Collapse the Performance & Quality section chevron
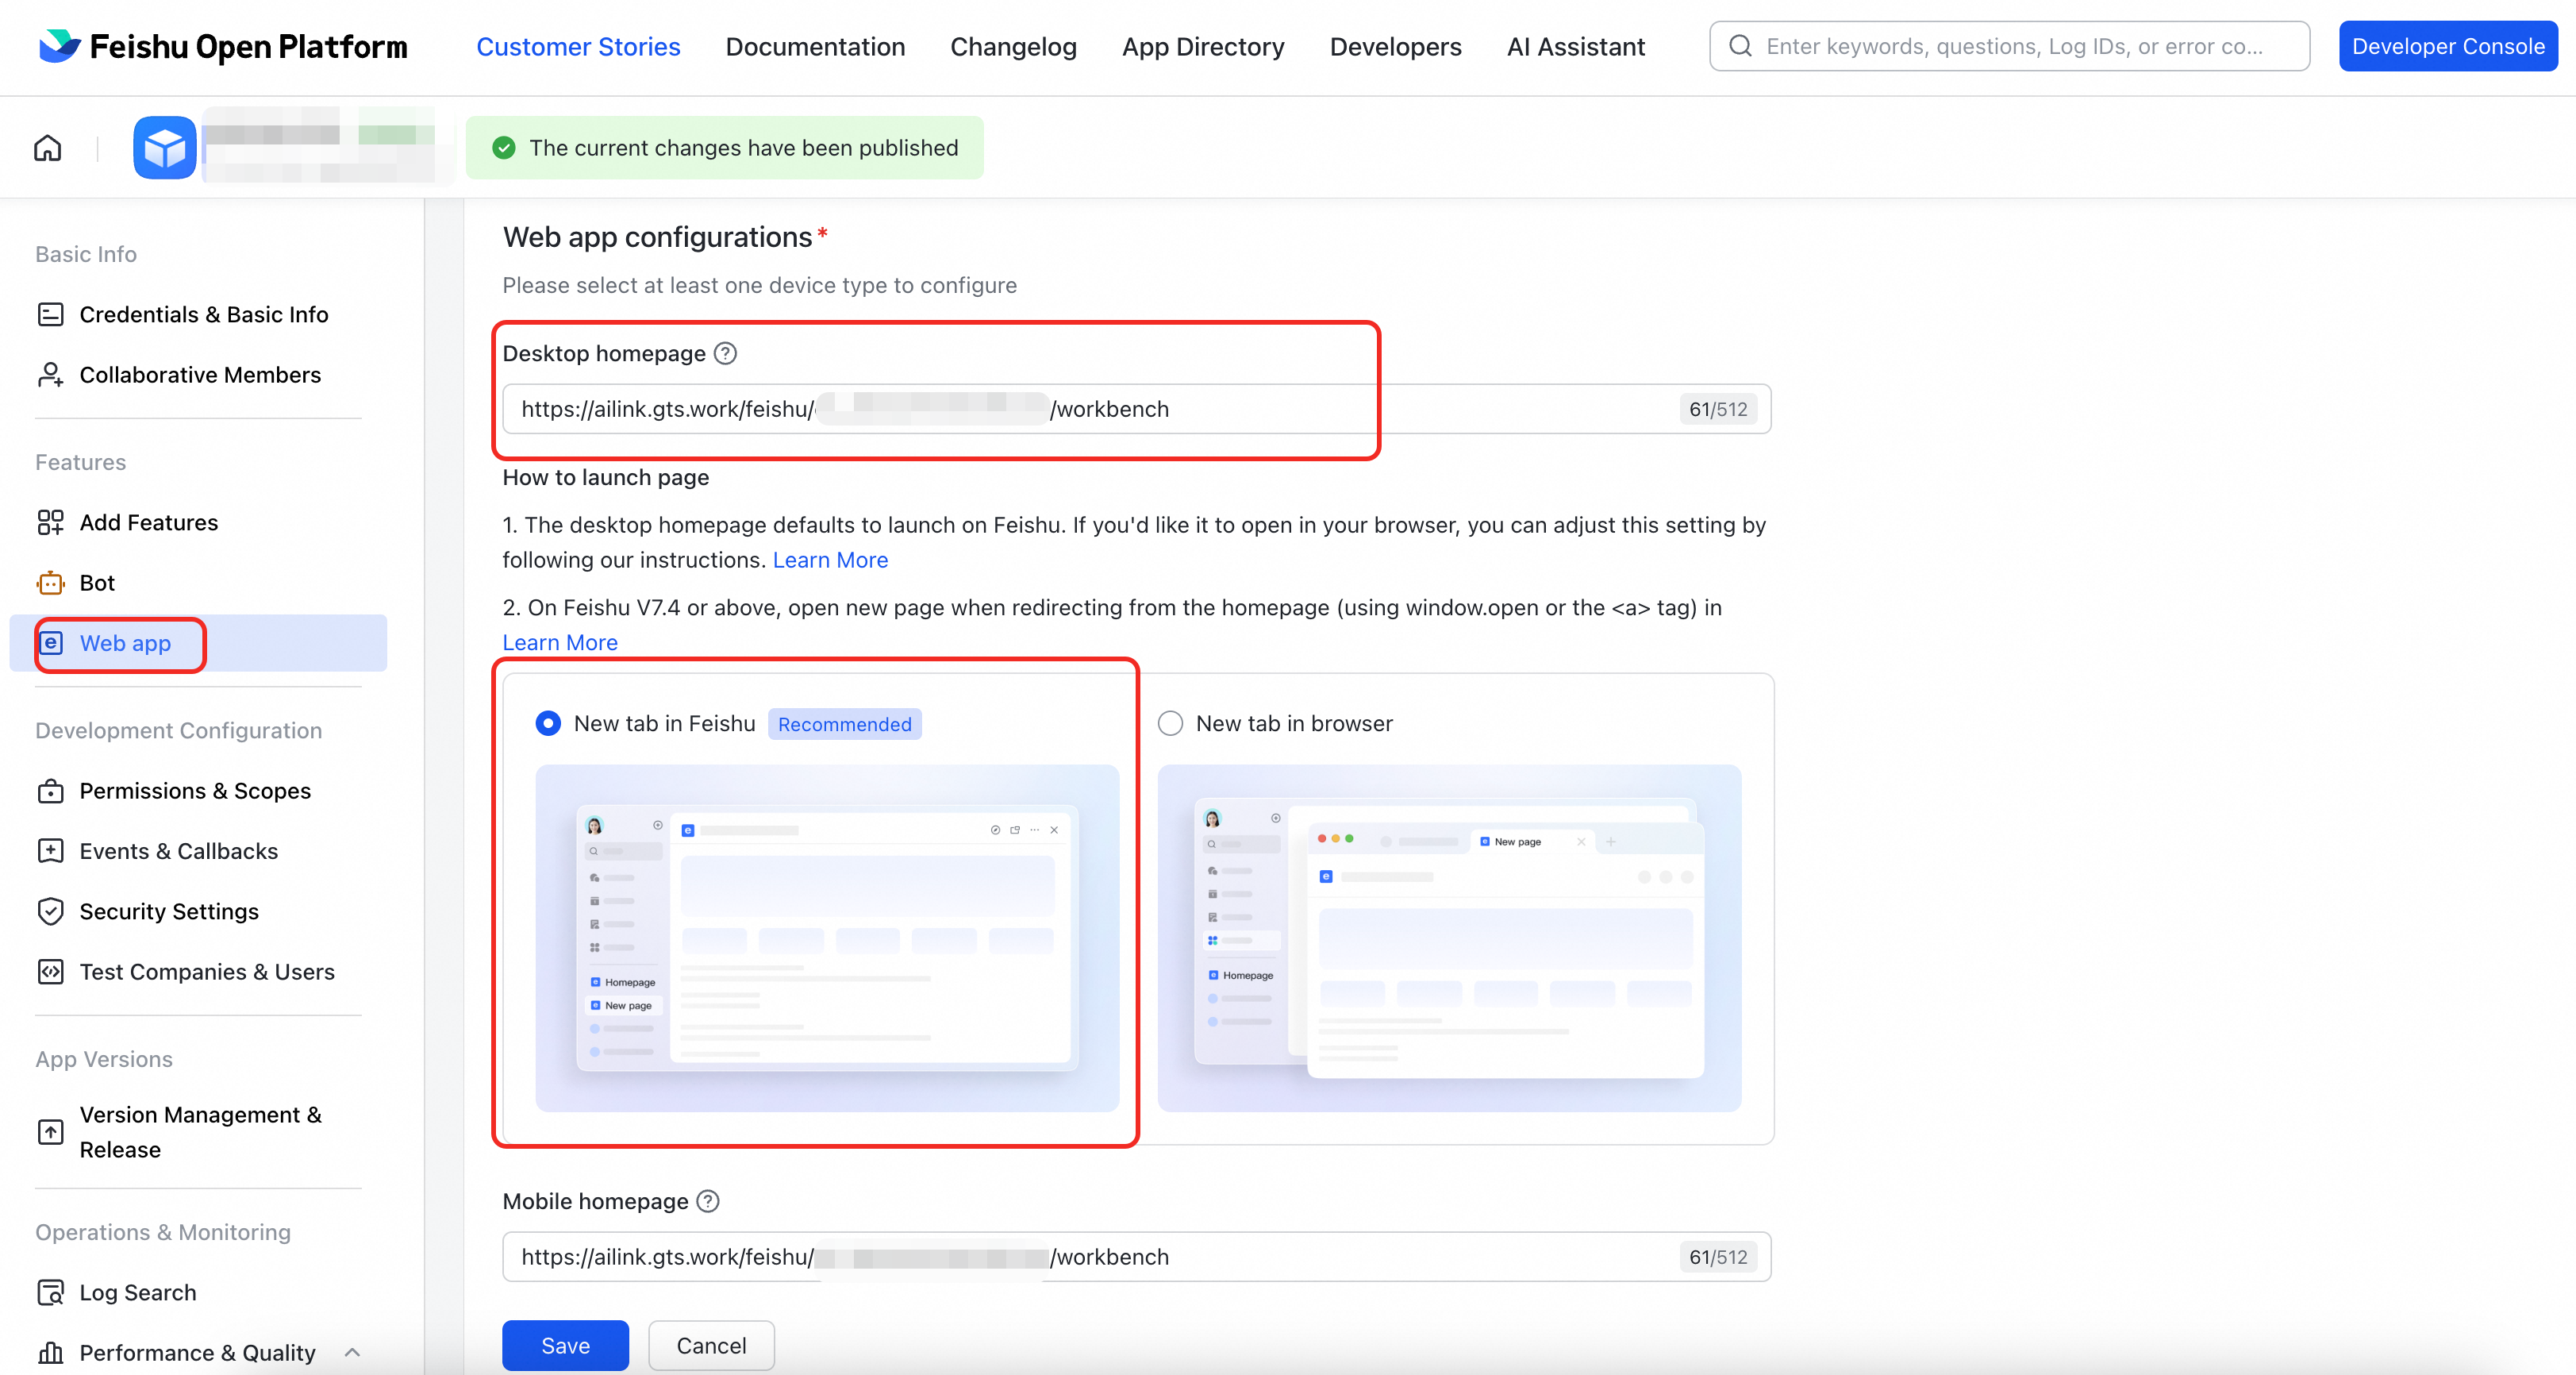This screenshot has height=1375, width=2576. pos(352,1352)
